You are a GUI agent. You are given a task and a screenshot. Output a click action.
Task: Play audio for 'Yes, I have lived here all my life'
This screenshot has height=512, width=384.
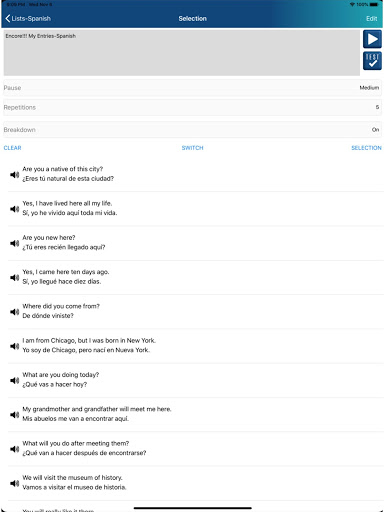[x=14, y=209]
